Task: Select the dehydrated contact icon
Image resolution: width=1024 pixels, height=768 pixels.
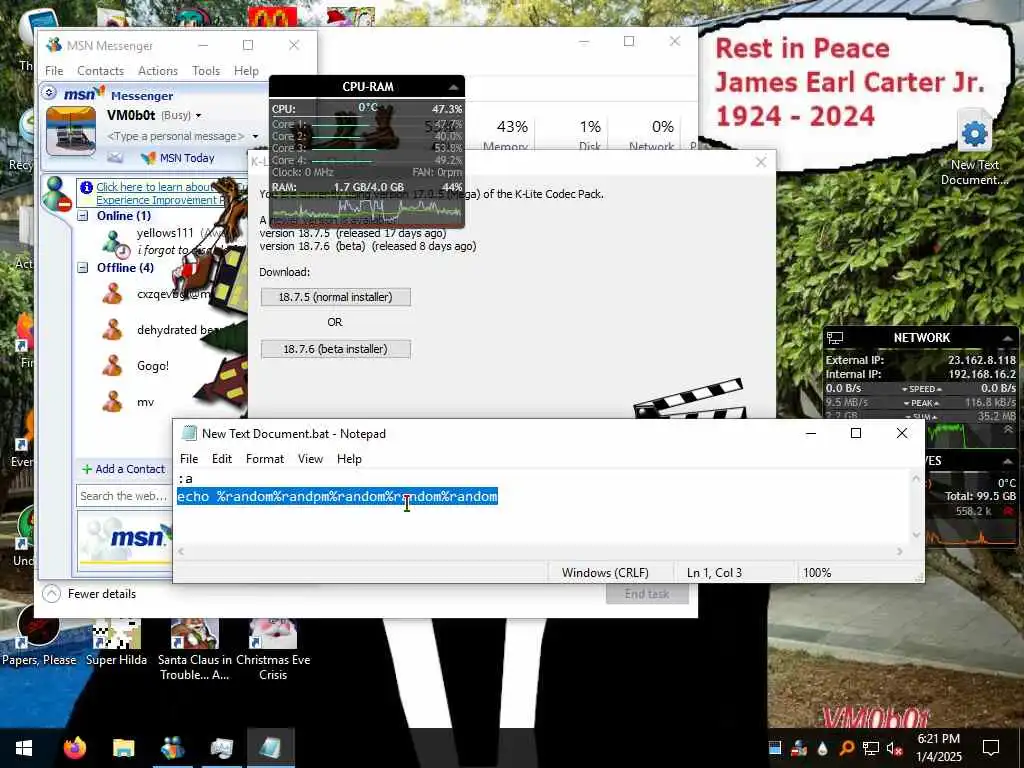Action: 113,330
